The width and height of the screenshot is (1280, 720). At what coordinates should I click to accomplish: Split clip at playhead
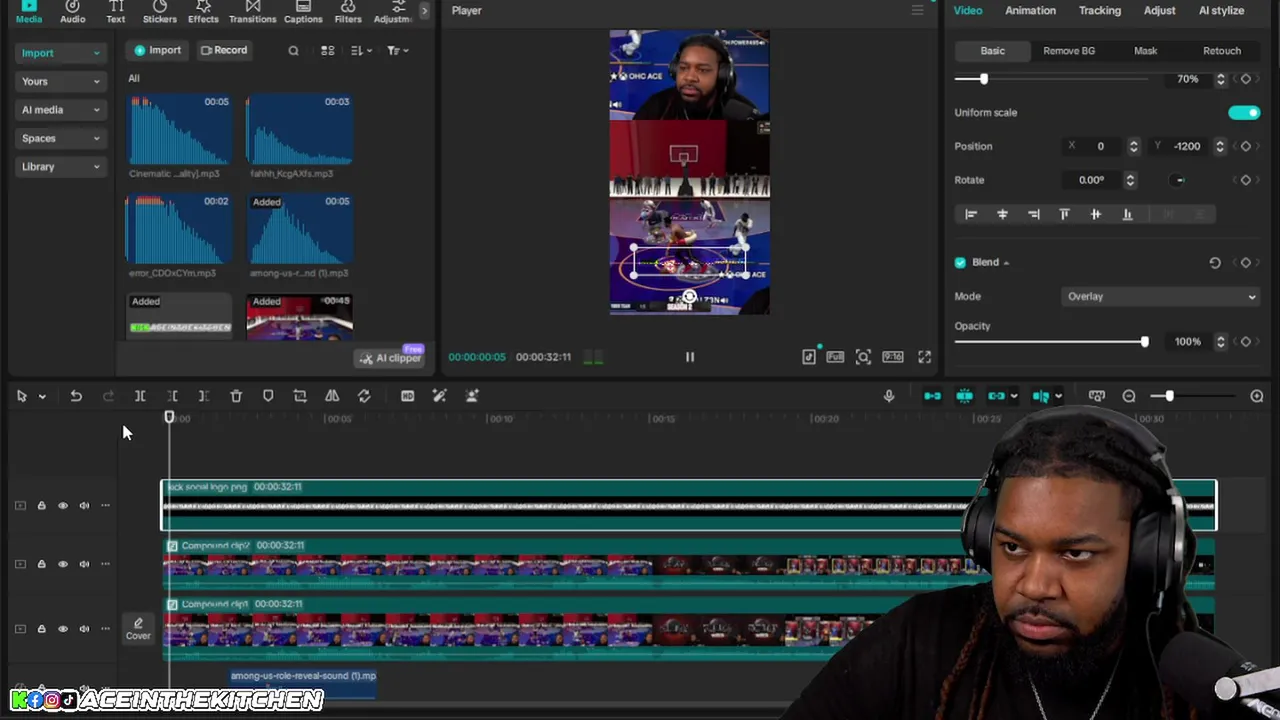point(140,396)
